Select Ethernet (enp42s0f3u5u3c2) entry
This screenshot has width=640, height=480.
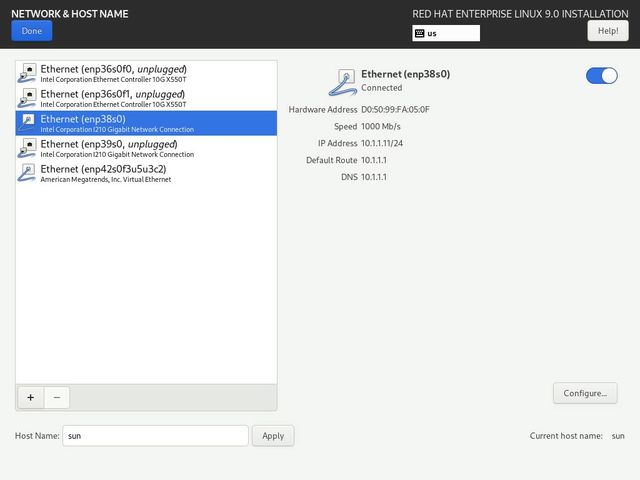[146, 173]
